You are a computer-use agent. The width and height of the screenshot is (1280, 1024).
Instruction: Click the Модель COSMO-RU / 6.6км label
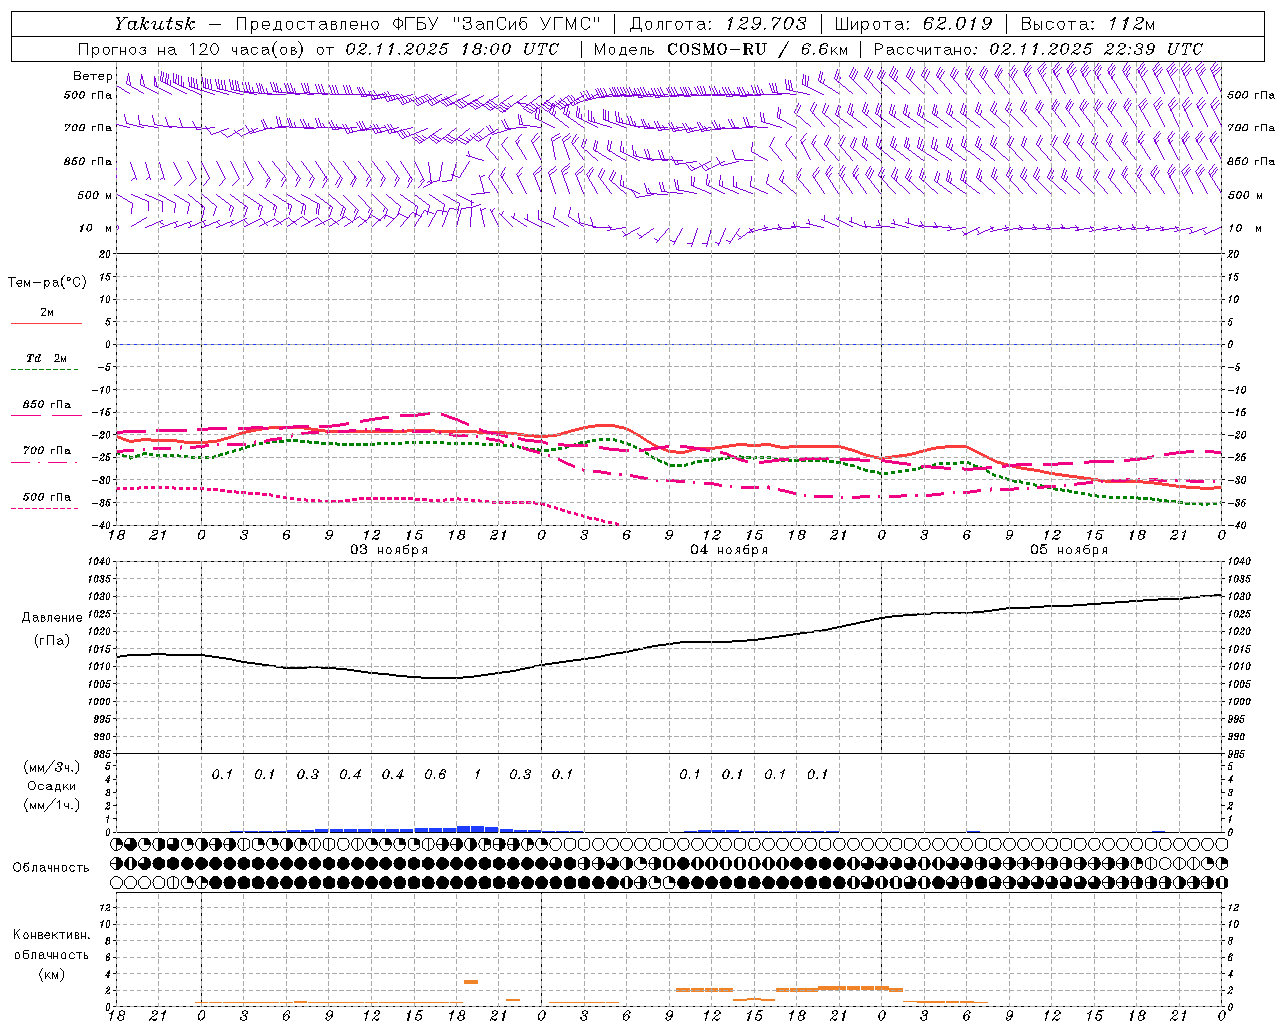721,49
